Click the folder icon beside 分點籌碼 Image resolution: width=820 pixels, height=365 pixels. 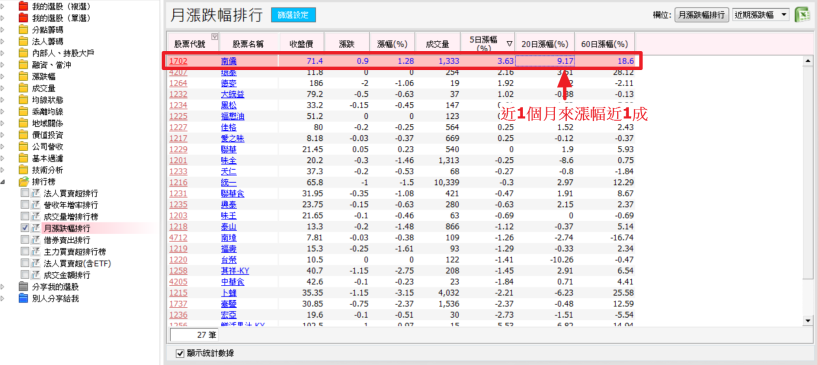tap(23, 30)
